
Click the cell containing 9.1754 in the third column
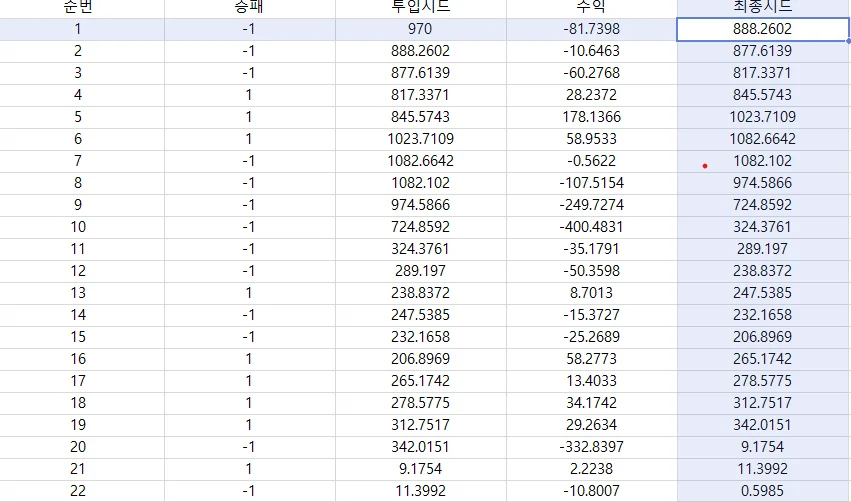coord(421,469)
